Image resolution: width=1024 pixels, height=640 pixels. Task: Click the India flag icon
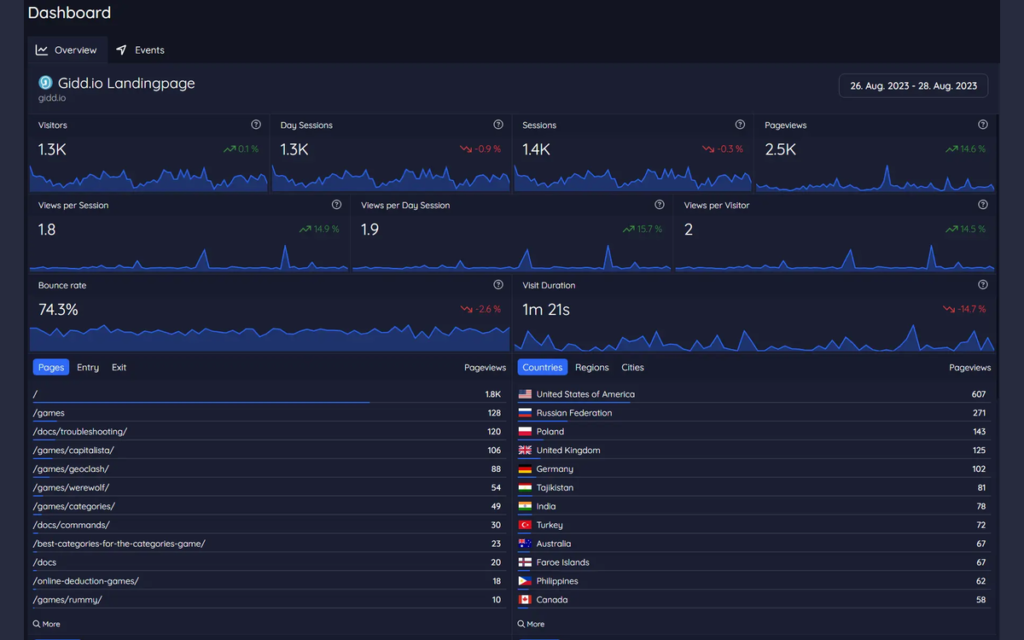click(x=525, y=506)
